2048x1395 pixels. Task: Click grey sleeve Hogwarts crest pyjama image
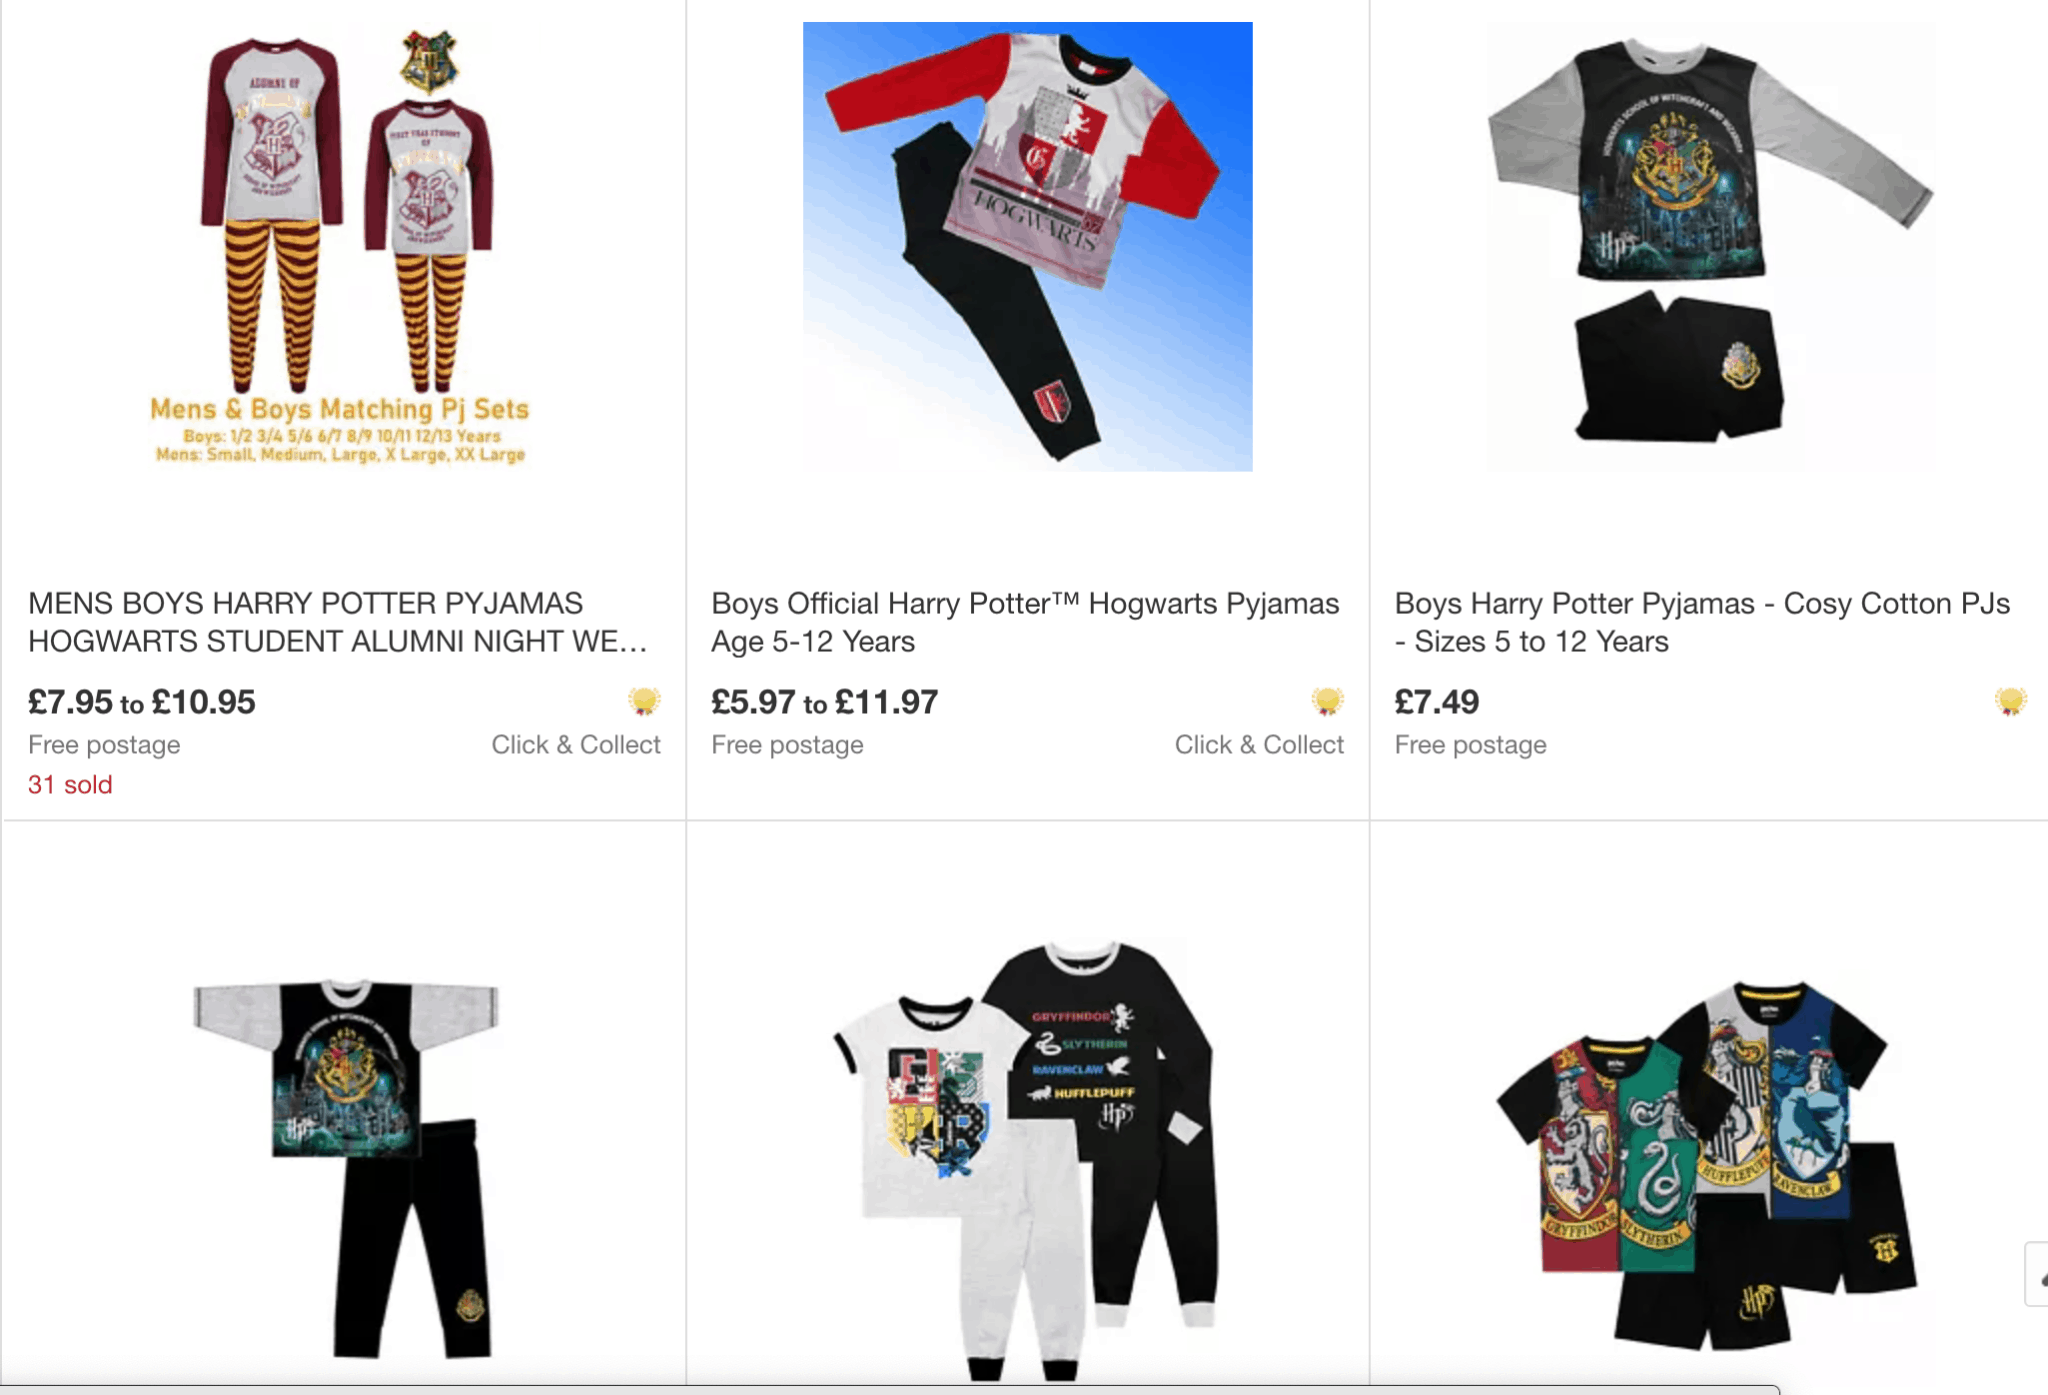click(x=1710, y=246)
